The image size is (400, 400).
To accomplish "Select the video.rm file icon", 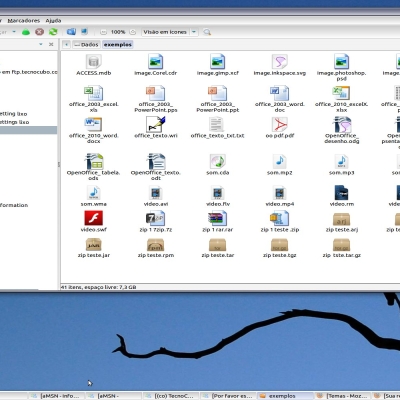I will point(342,193).
